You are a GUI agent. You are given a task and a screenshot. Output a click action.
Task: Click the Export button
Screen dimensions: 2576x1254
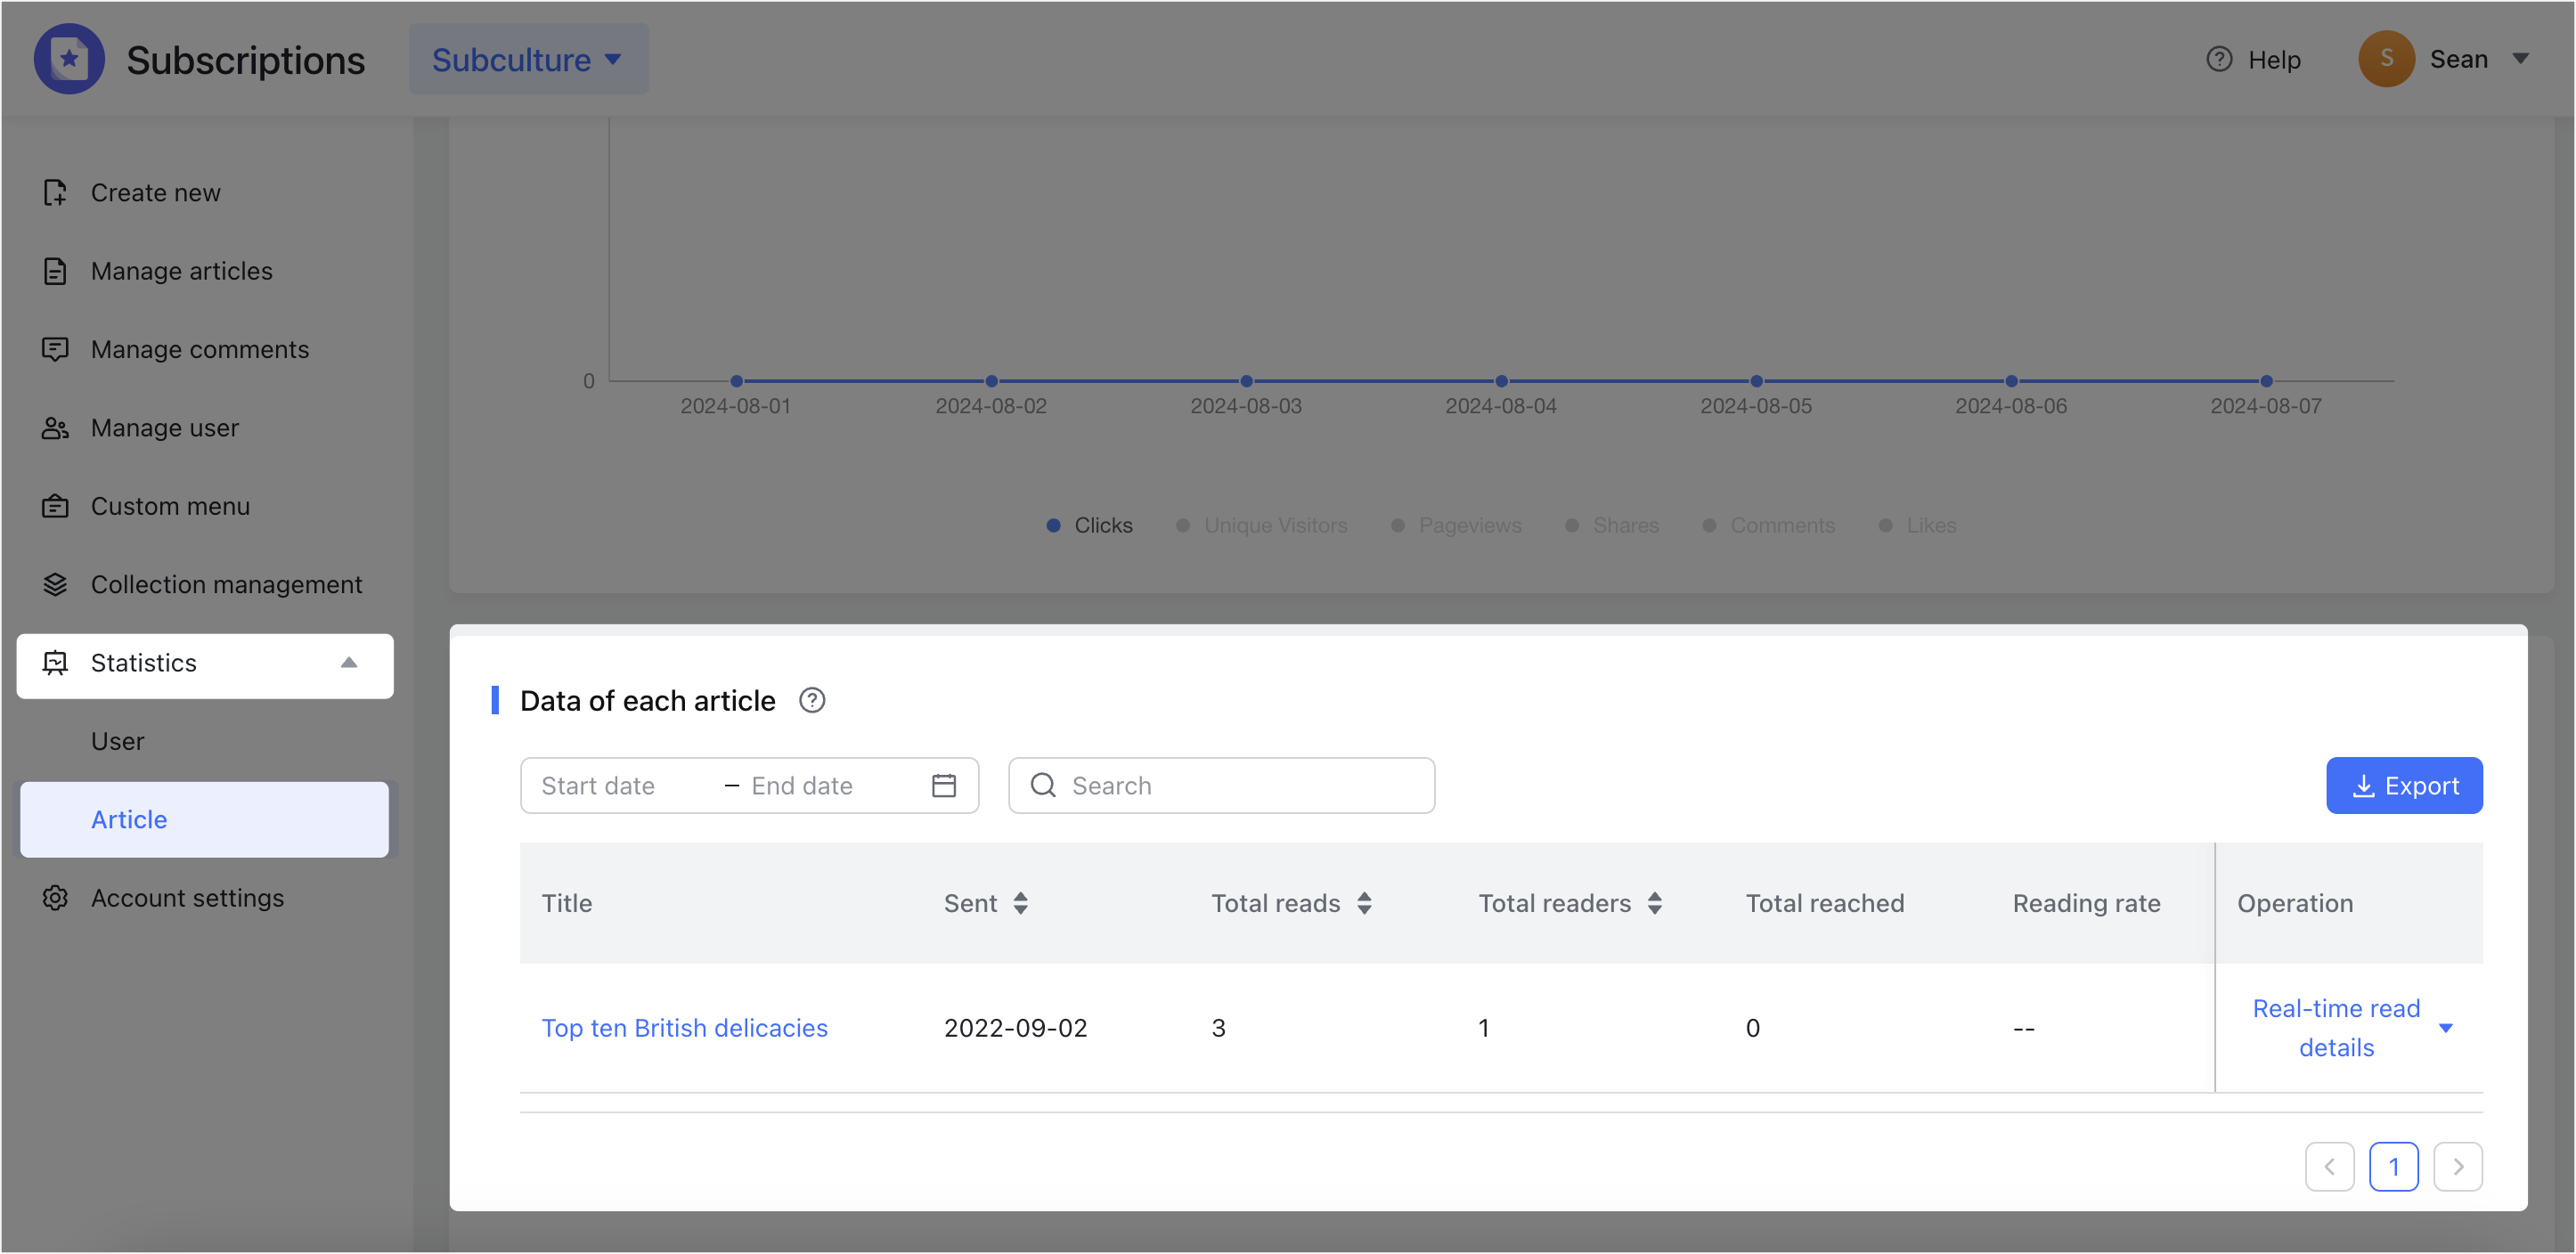2404,786
